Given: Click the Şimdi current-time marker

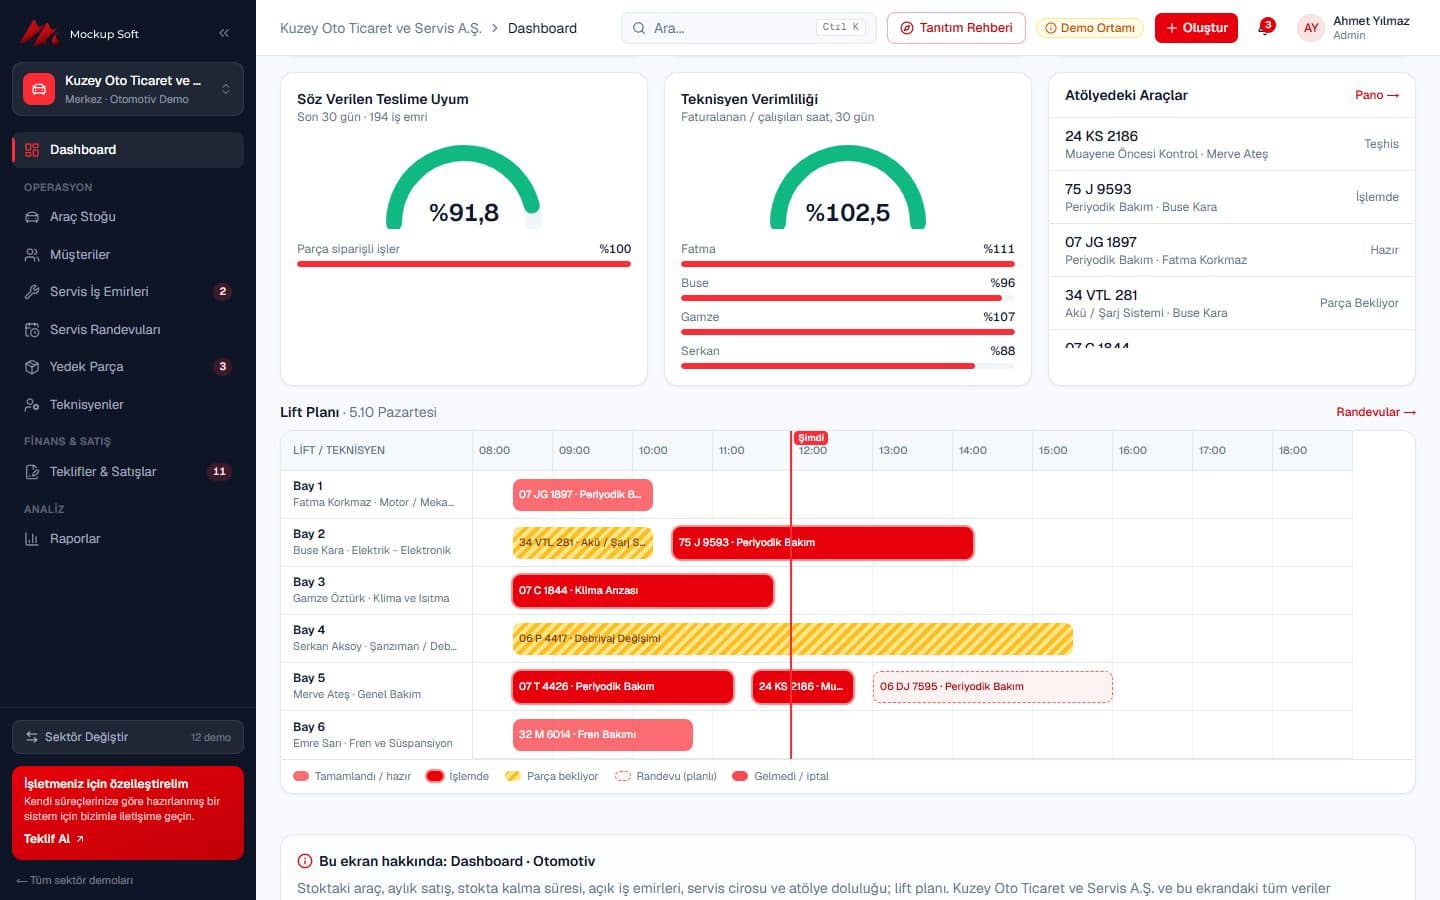Looking at the screenshot, I should [x=811, y=437].
